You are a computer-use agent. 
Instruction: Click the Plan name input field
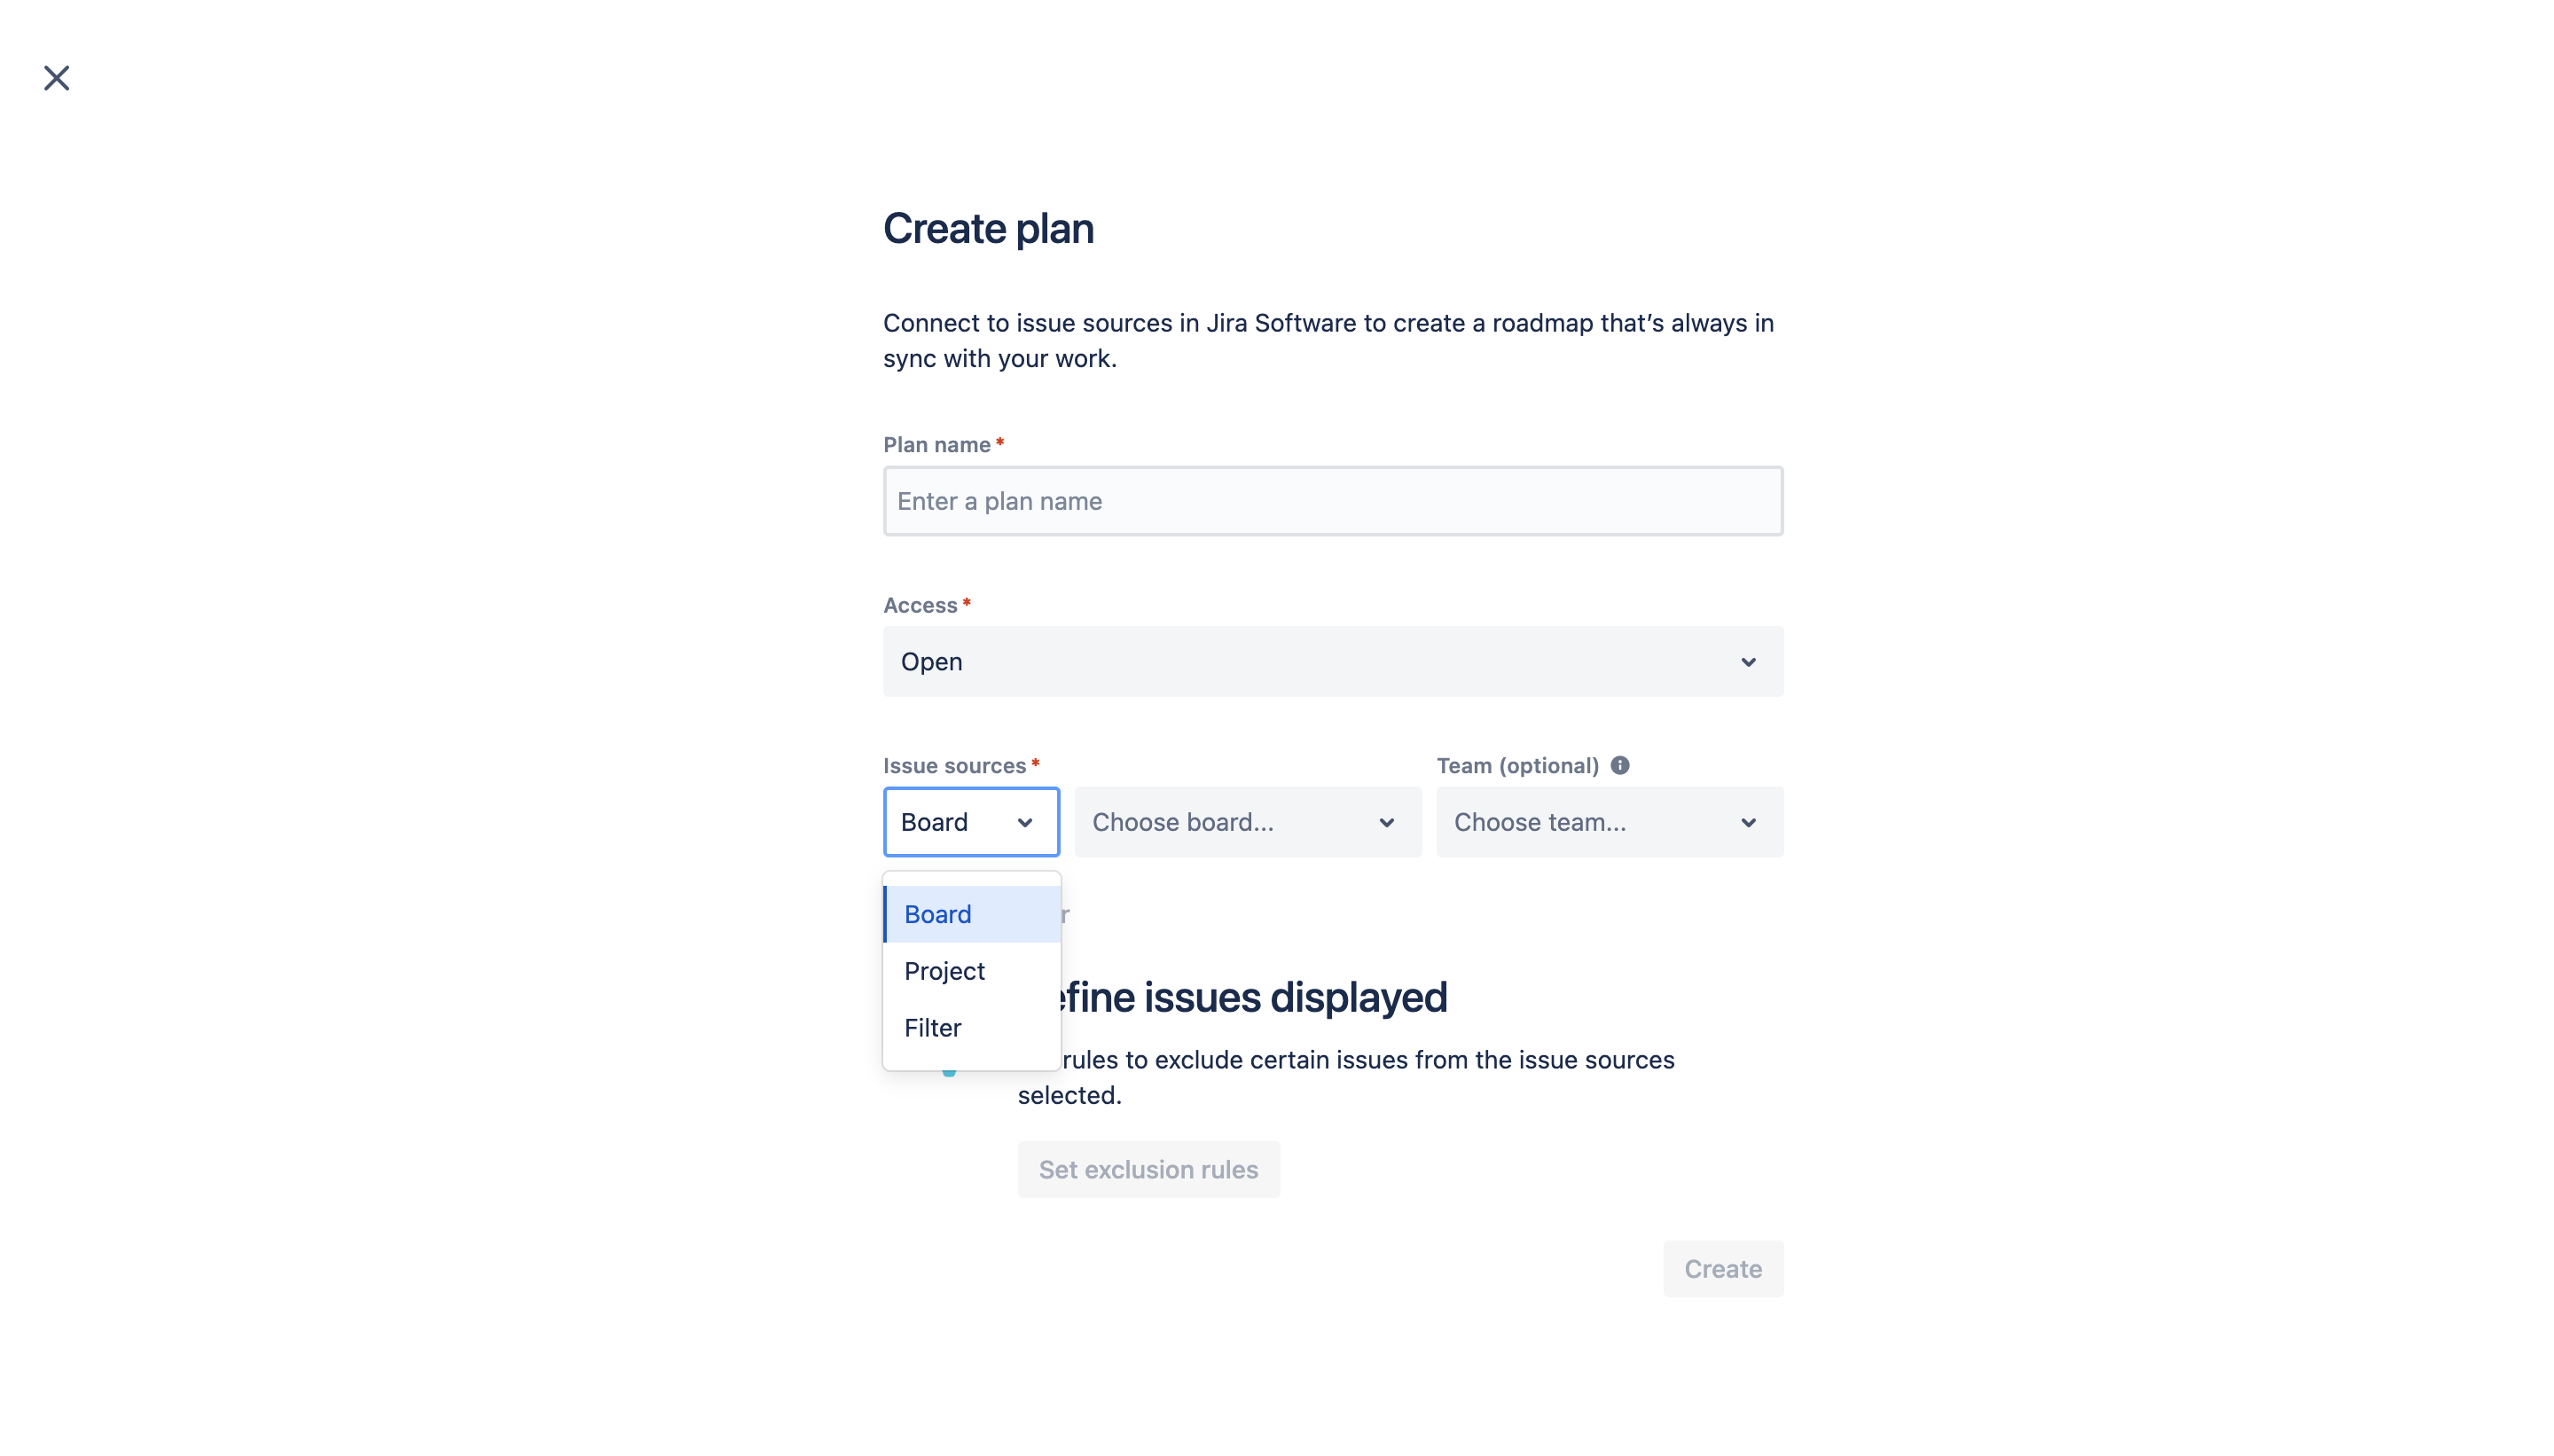tap(1333, 500)
